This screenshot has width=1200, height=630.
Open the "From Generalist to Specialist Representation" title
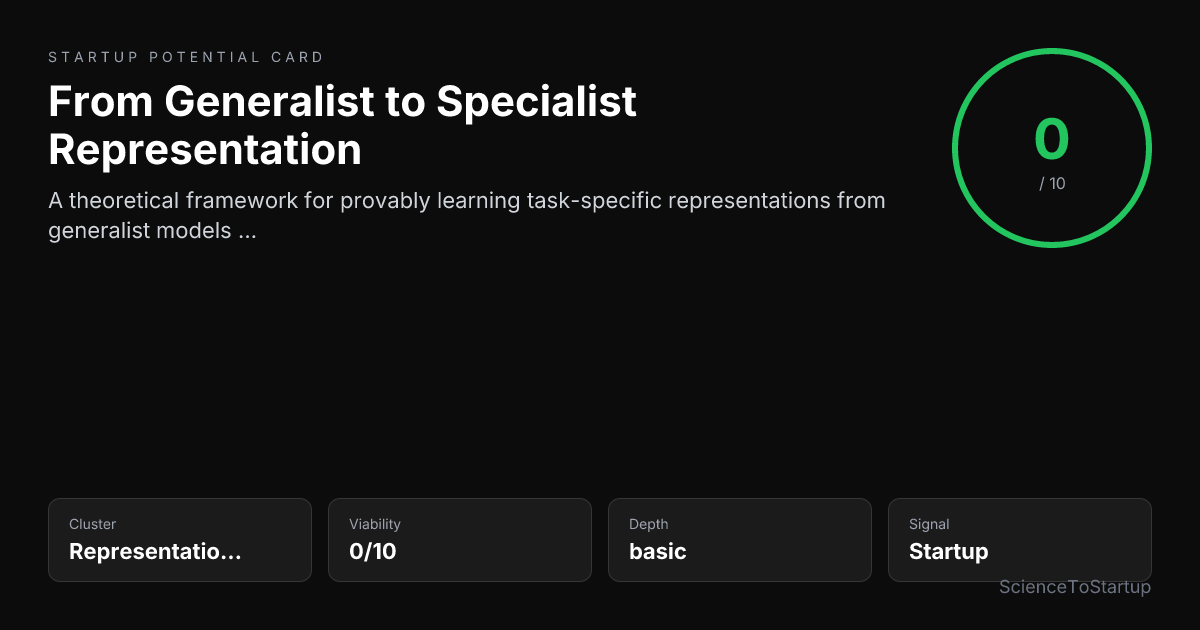click(343, 126)
